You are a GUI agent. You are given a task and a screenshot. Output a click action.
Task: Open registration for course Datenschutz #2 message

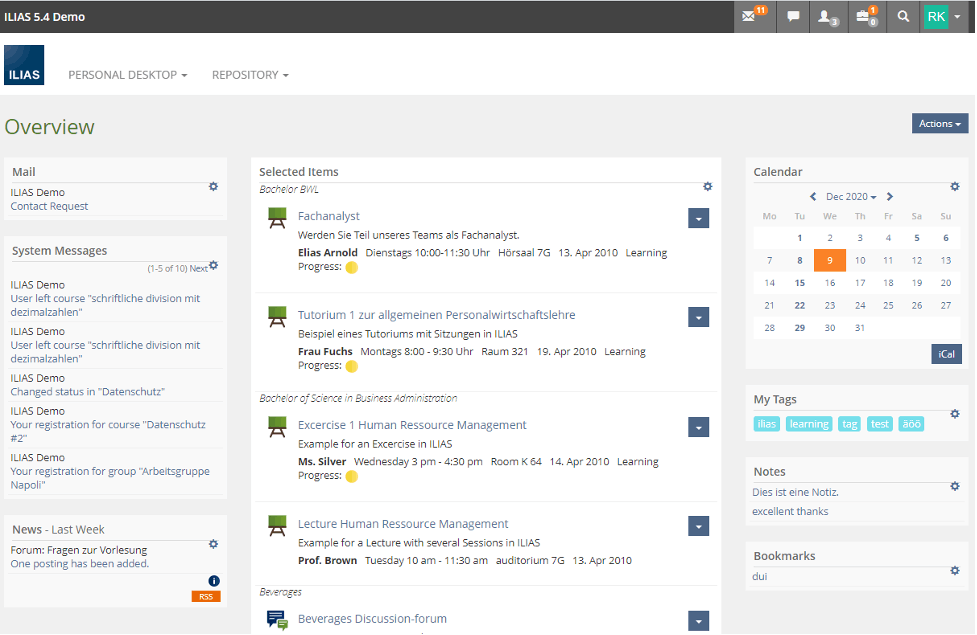coord(108,431)
